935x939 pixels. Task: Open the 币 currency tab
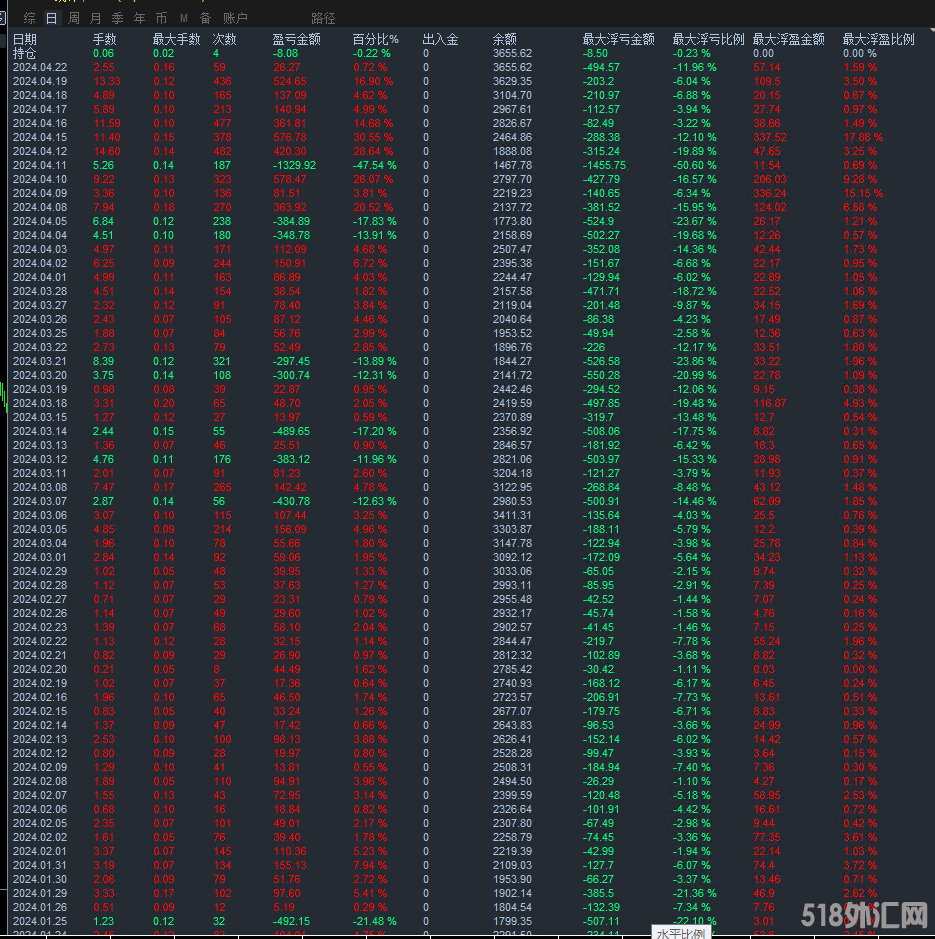click(161, 18)
